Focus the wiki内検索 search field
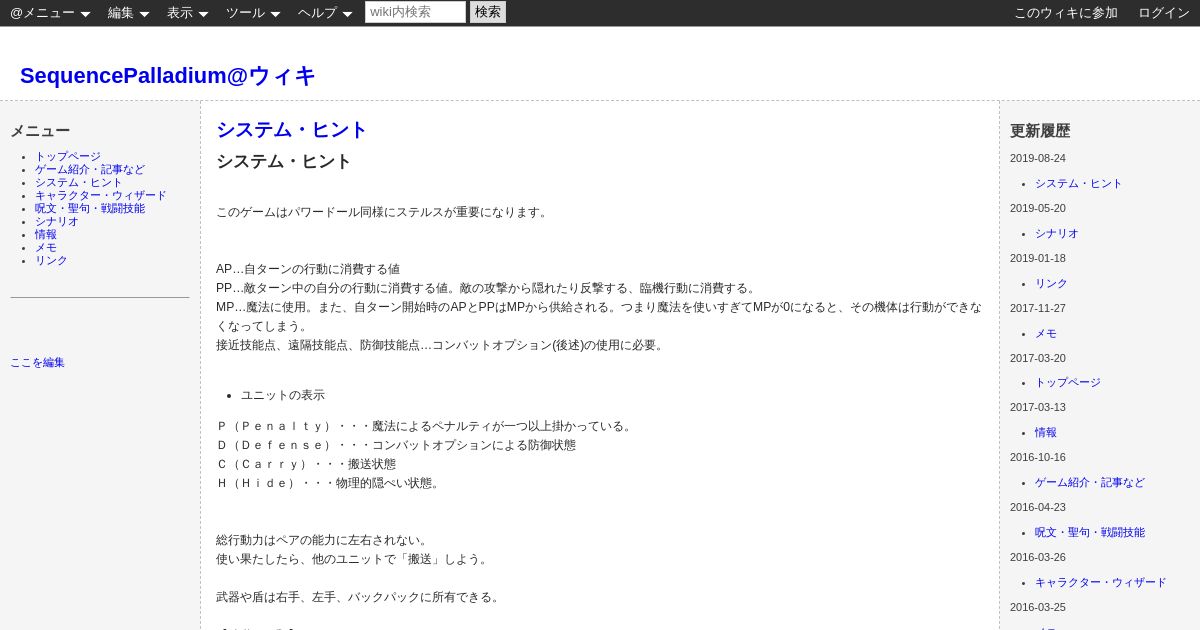Image resolution: width=1200 pixels, height=630 pixels. (415, 12)
